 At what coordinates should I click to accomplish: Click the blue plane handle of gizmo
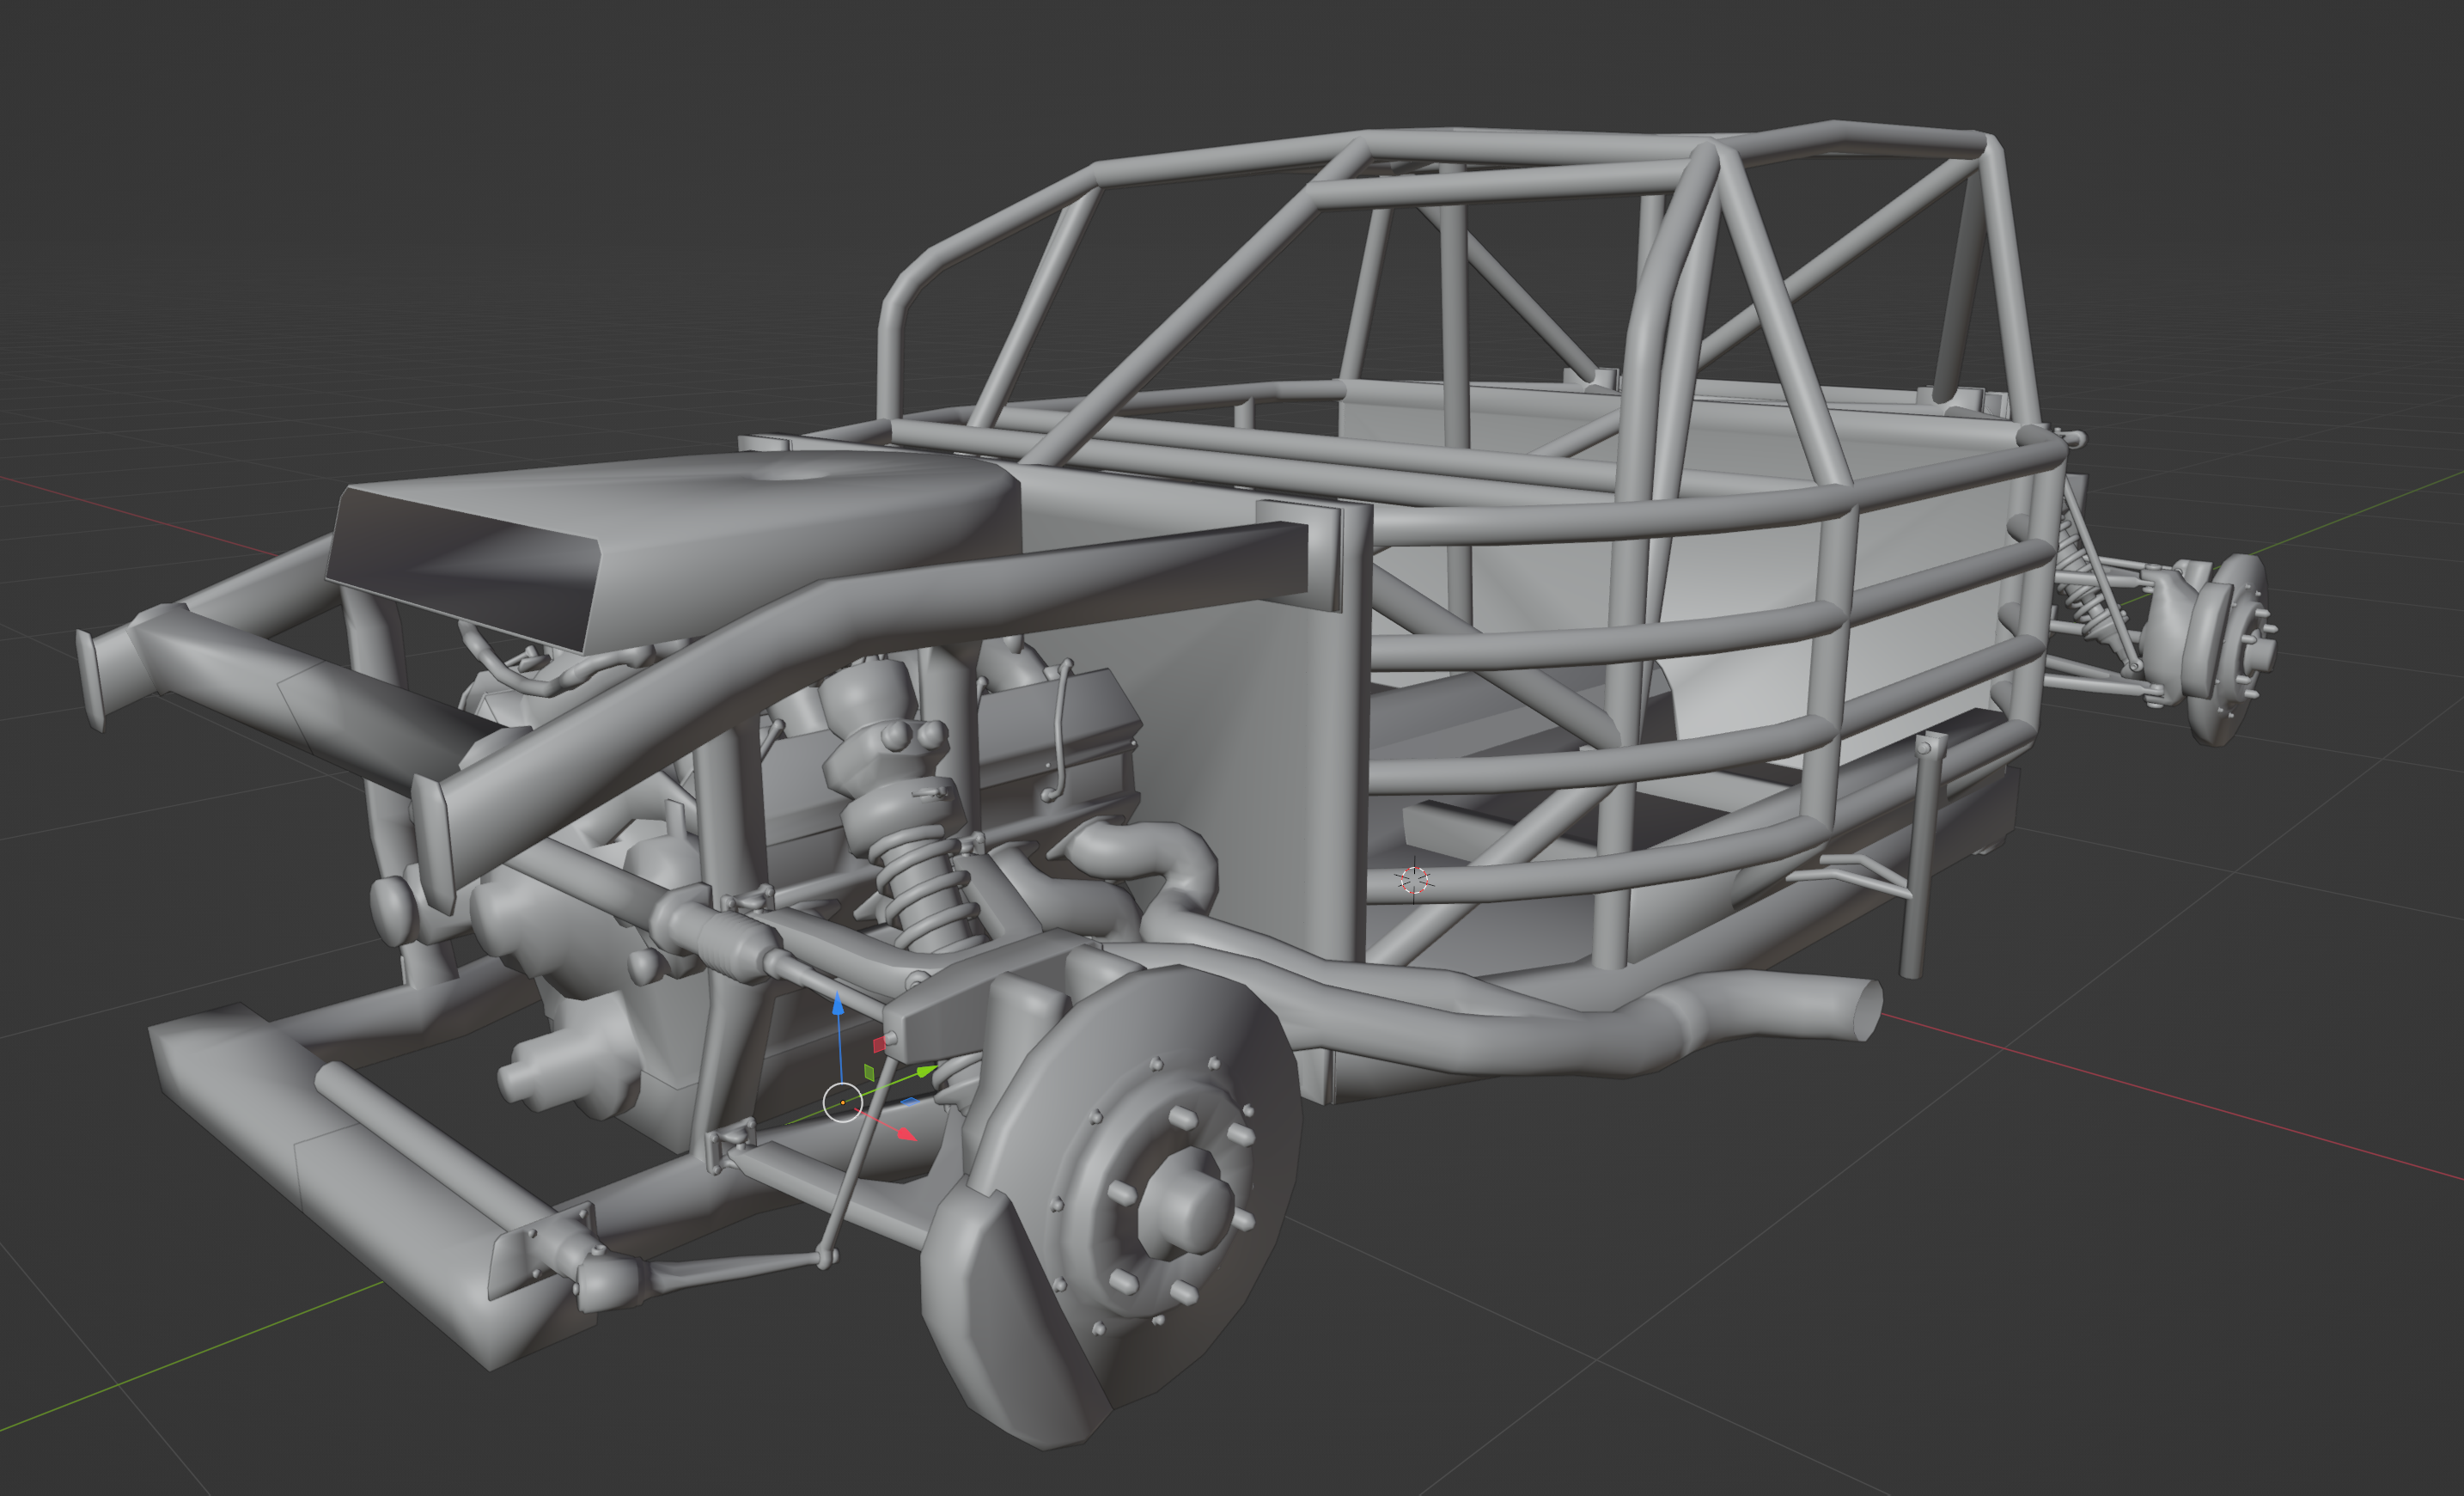point(909,1102)
